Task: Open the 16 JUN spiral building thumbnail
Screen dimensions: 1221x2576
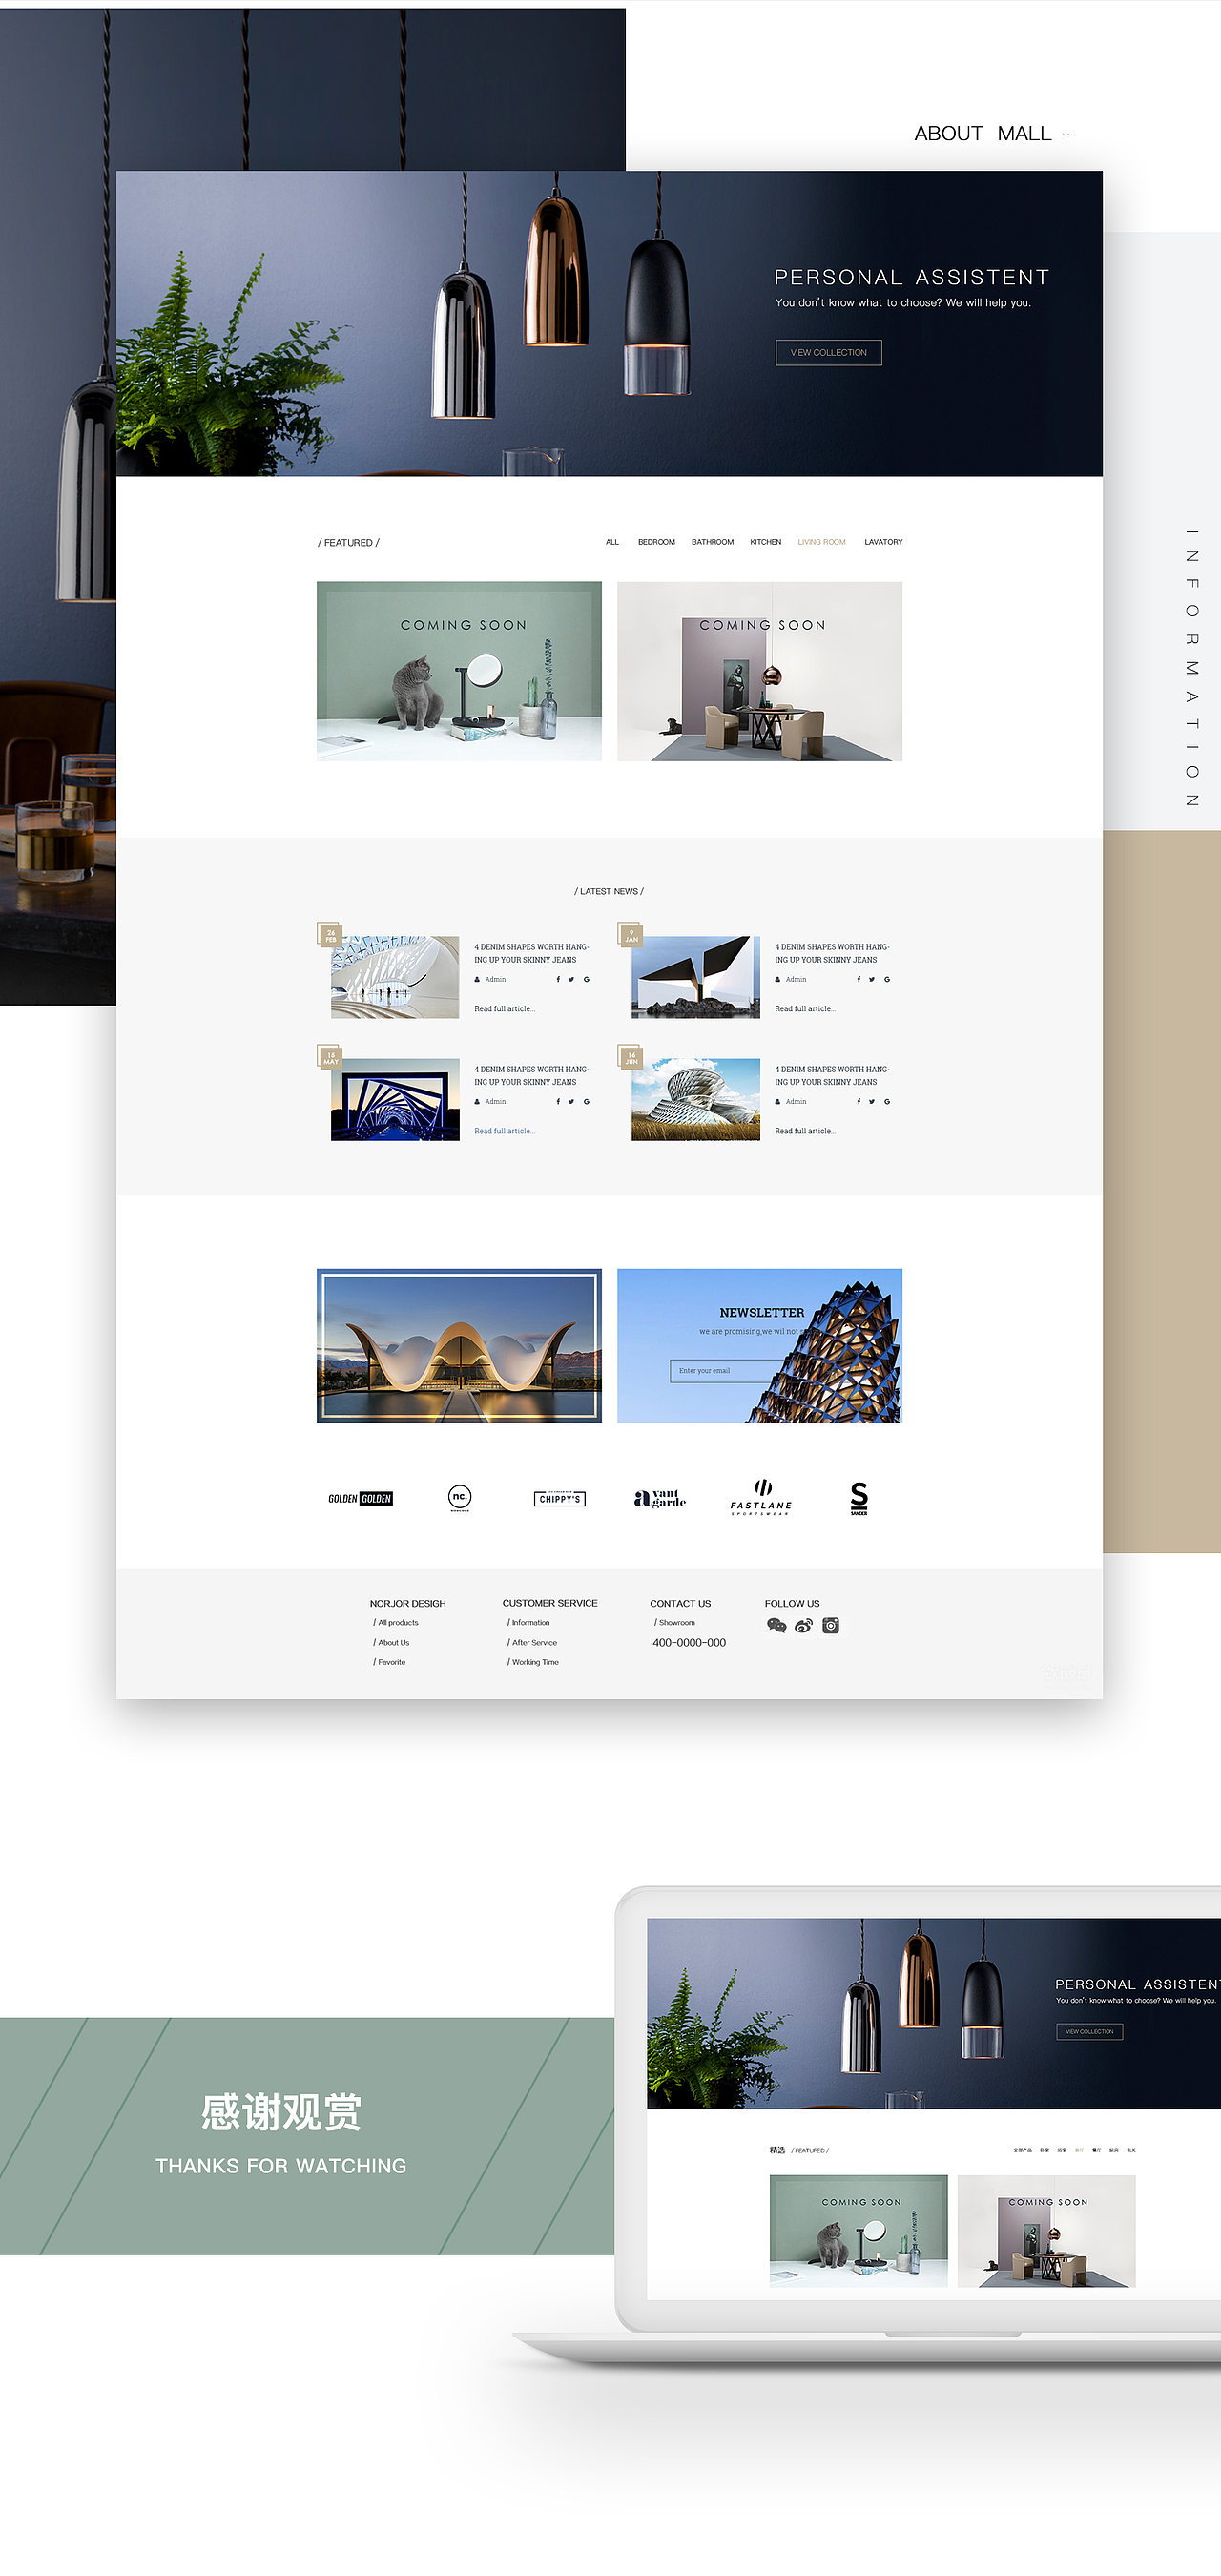Action: pyautogui.click(x=695, y=1099)
